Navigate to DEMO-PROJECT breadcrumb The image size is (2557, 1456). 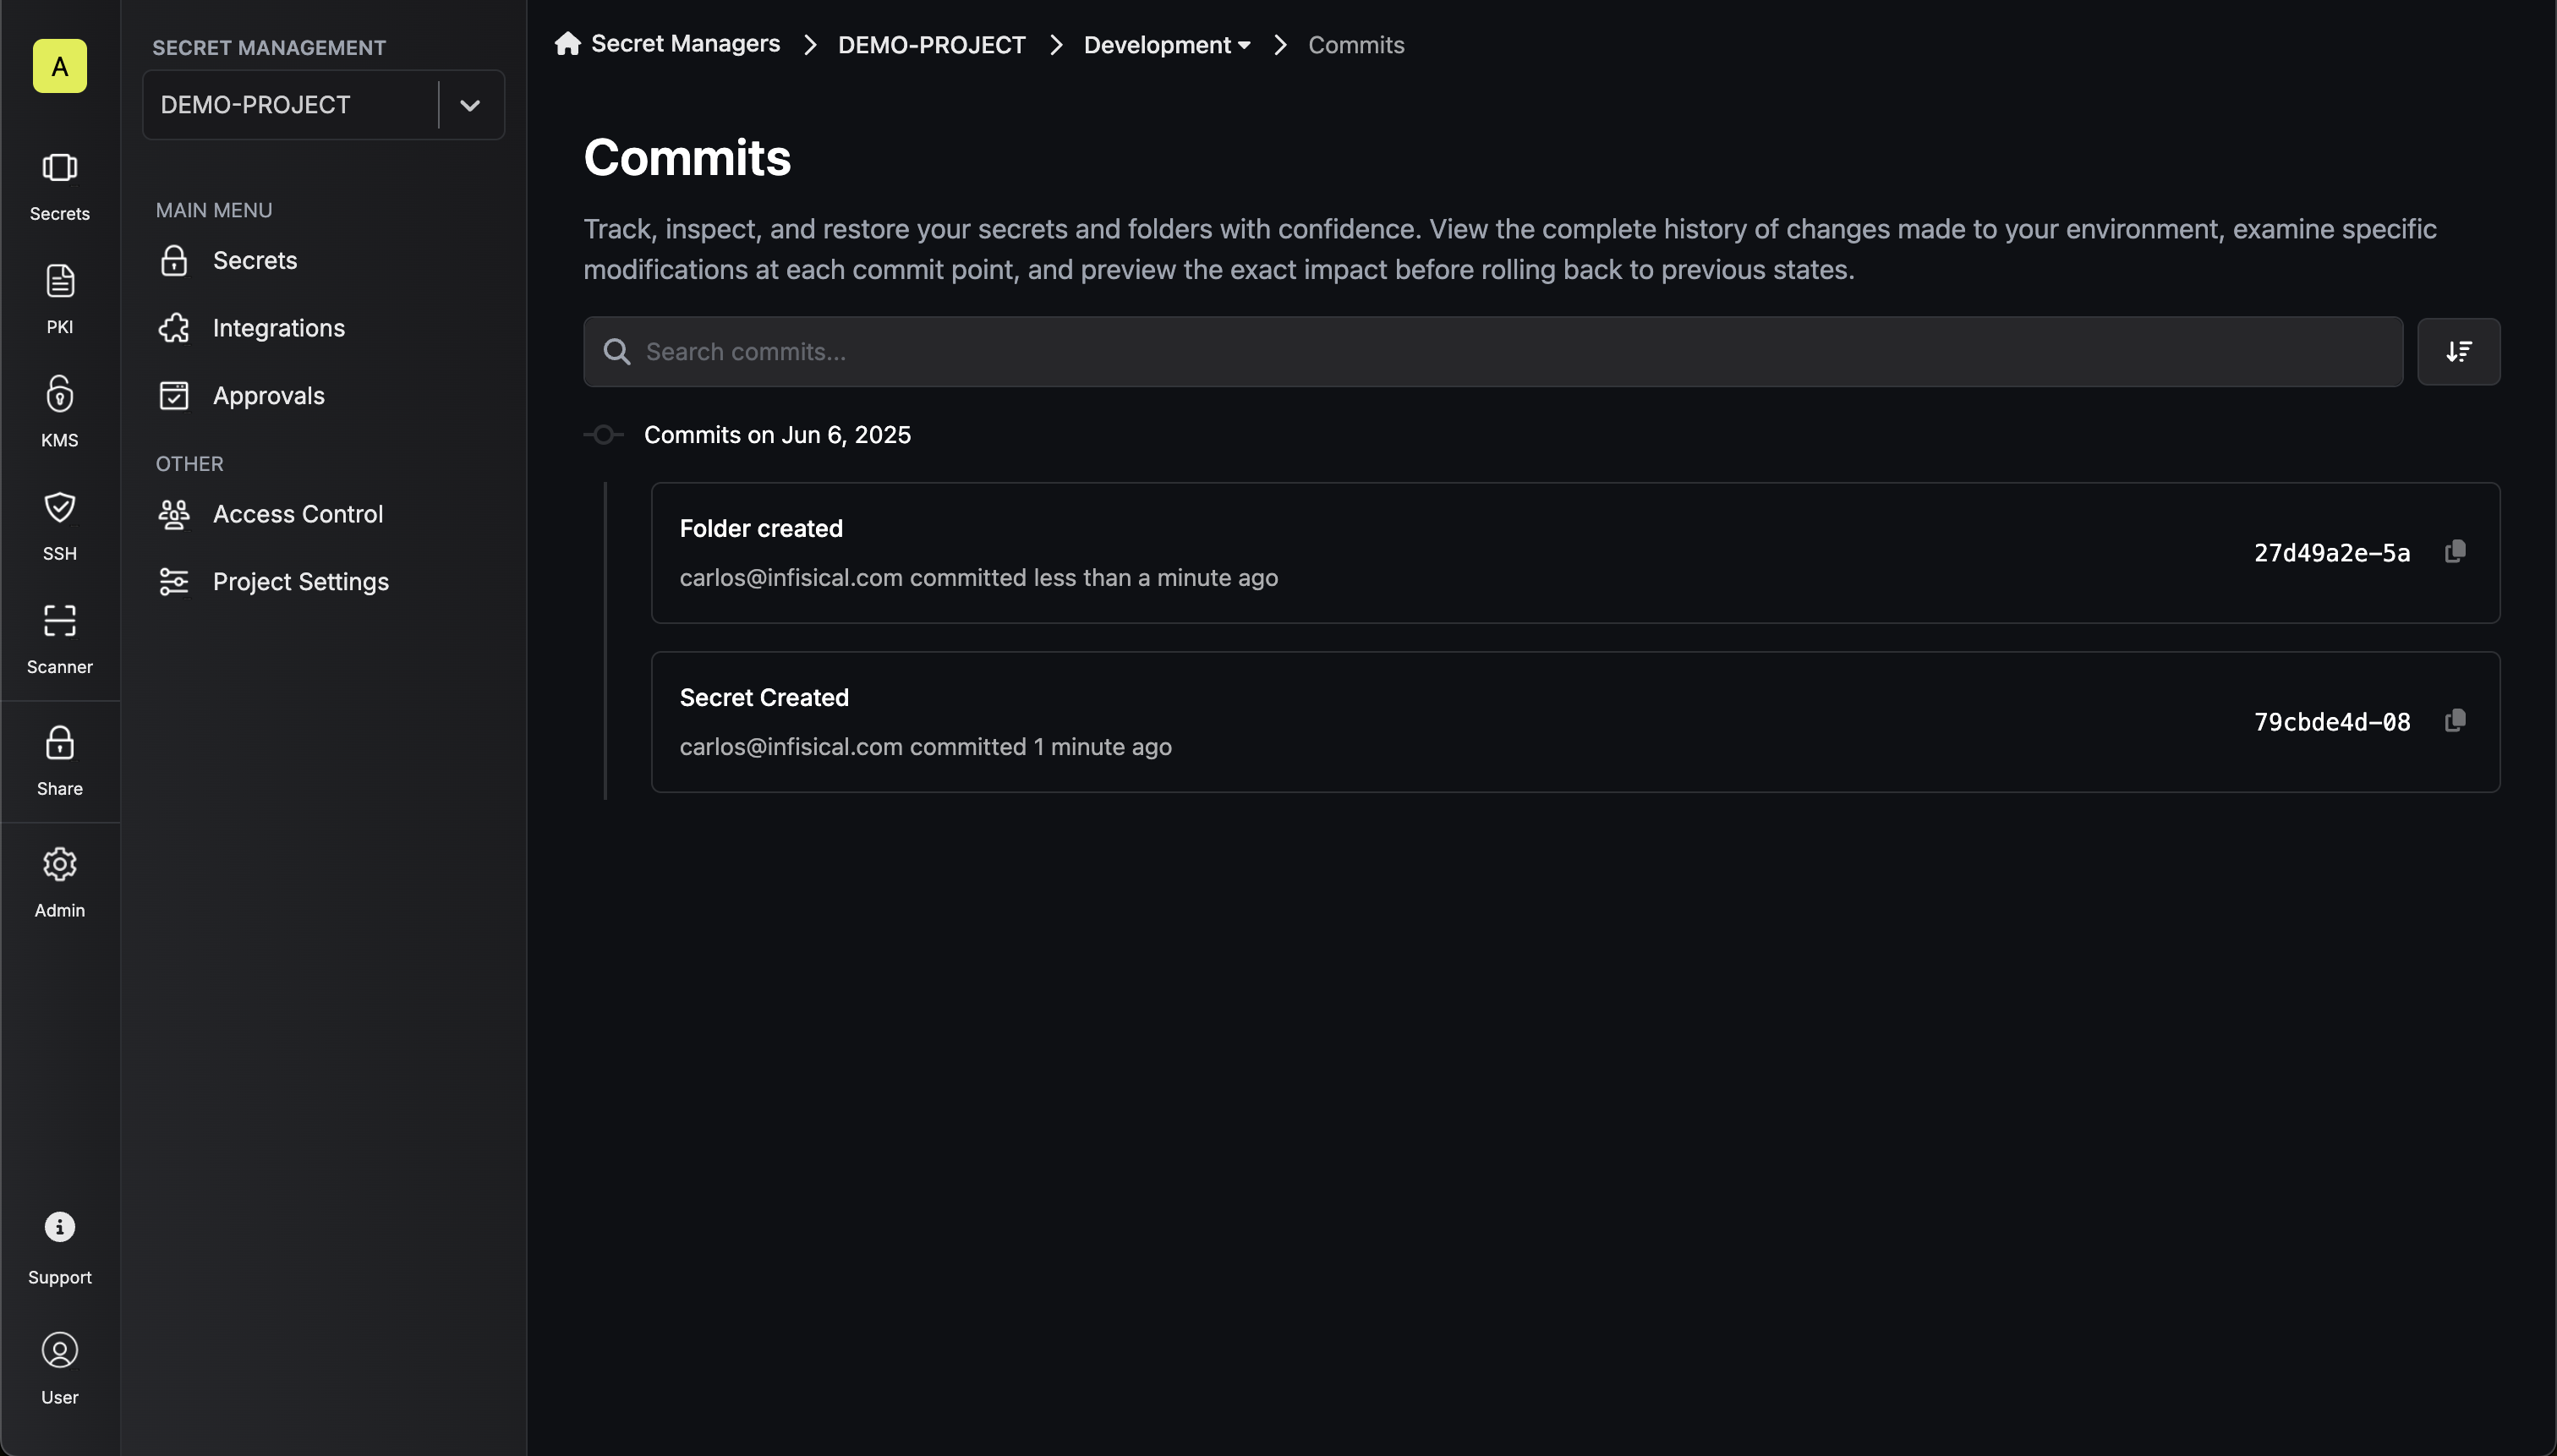[x=931, y=45]
